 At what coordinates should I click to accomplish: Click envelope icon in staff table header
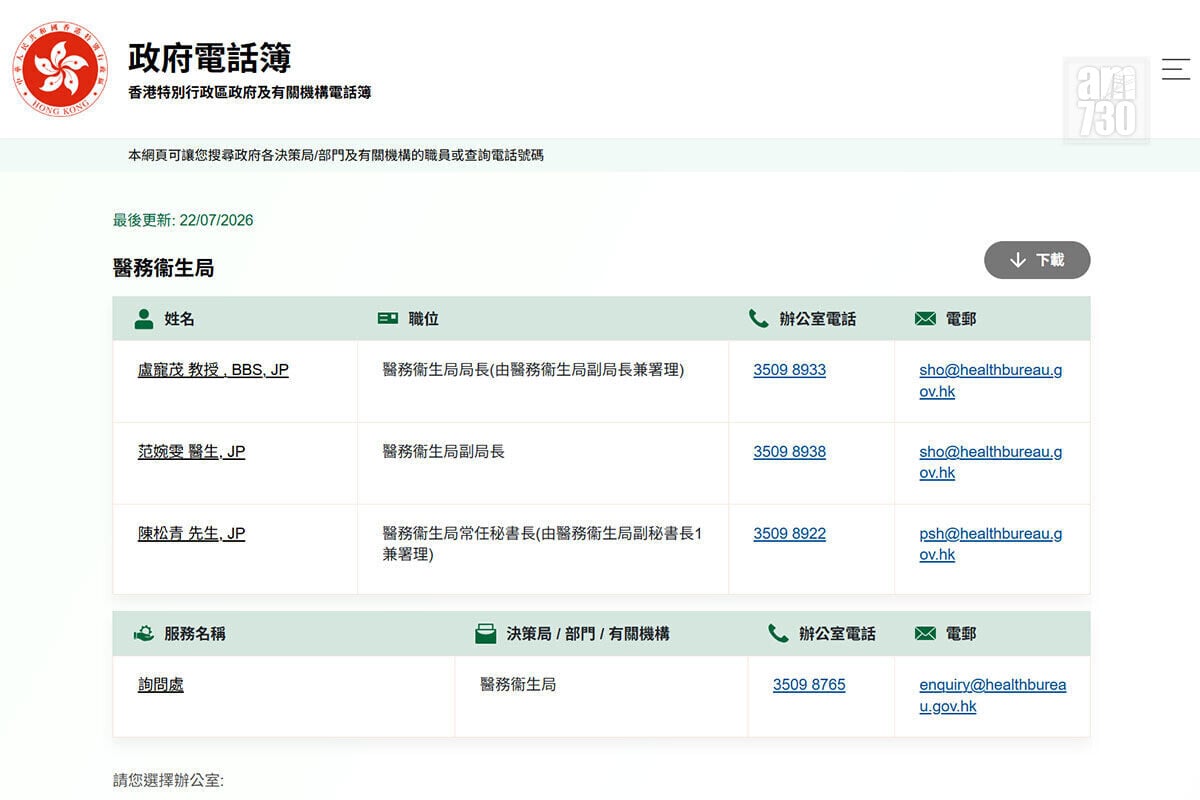(x=925, y=318)
